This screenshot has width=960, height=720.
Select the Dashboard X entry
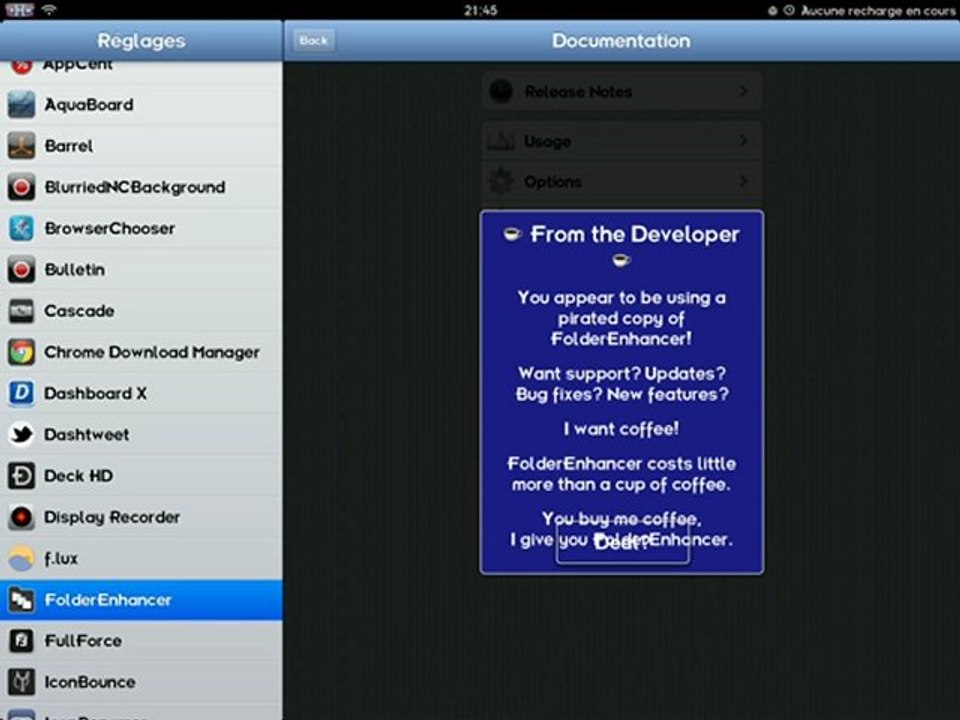[x=141, y=393]
